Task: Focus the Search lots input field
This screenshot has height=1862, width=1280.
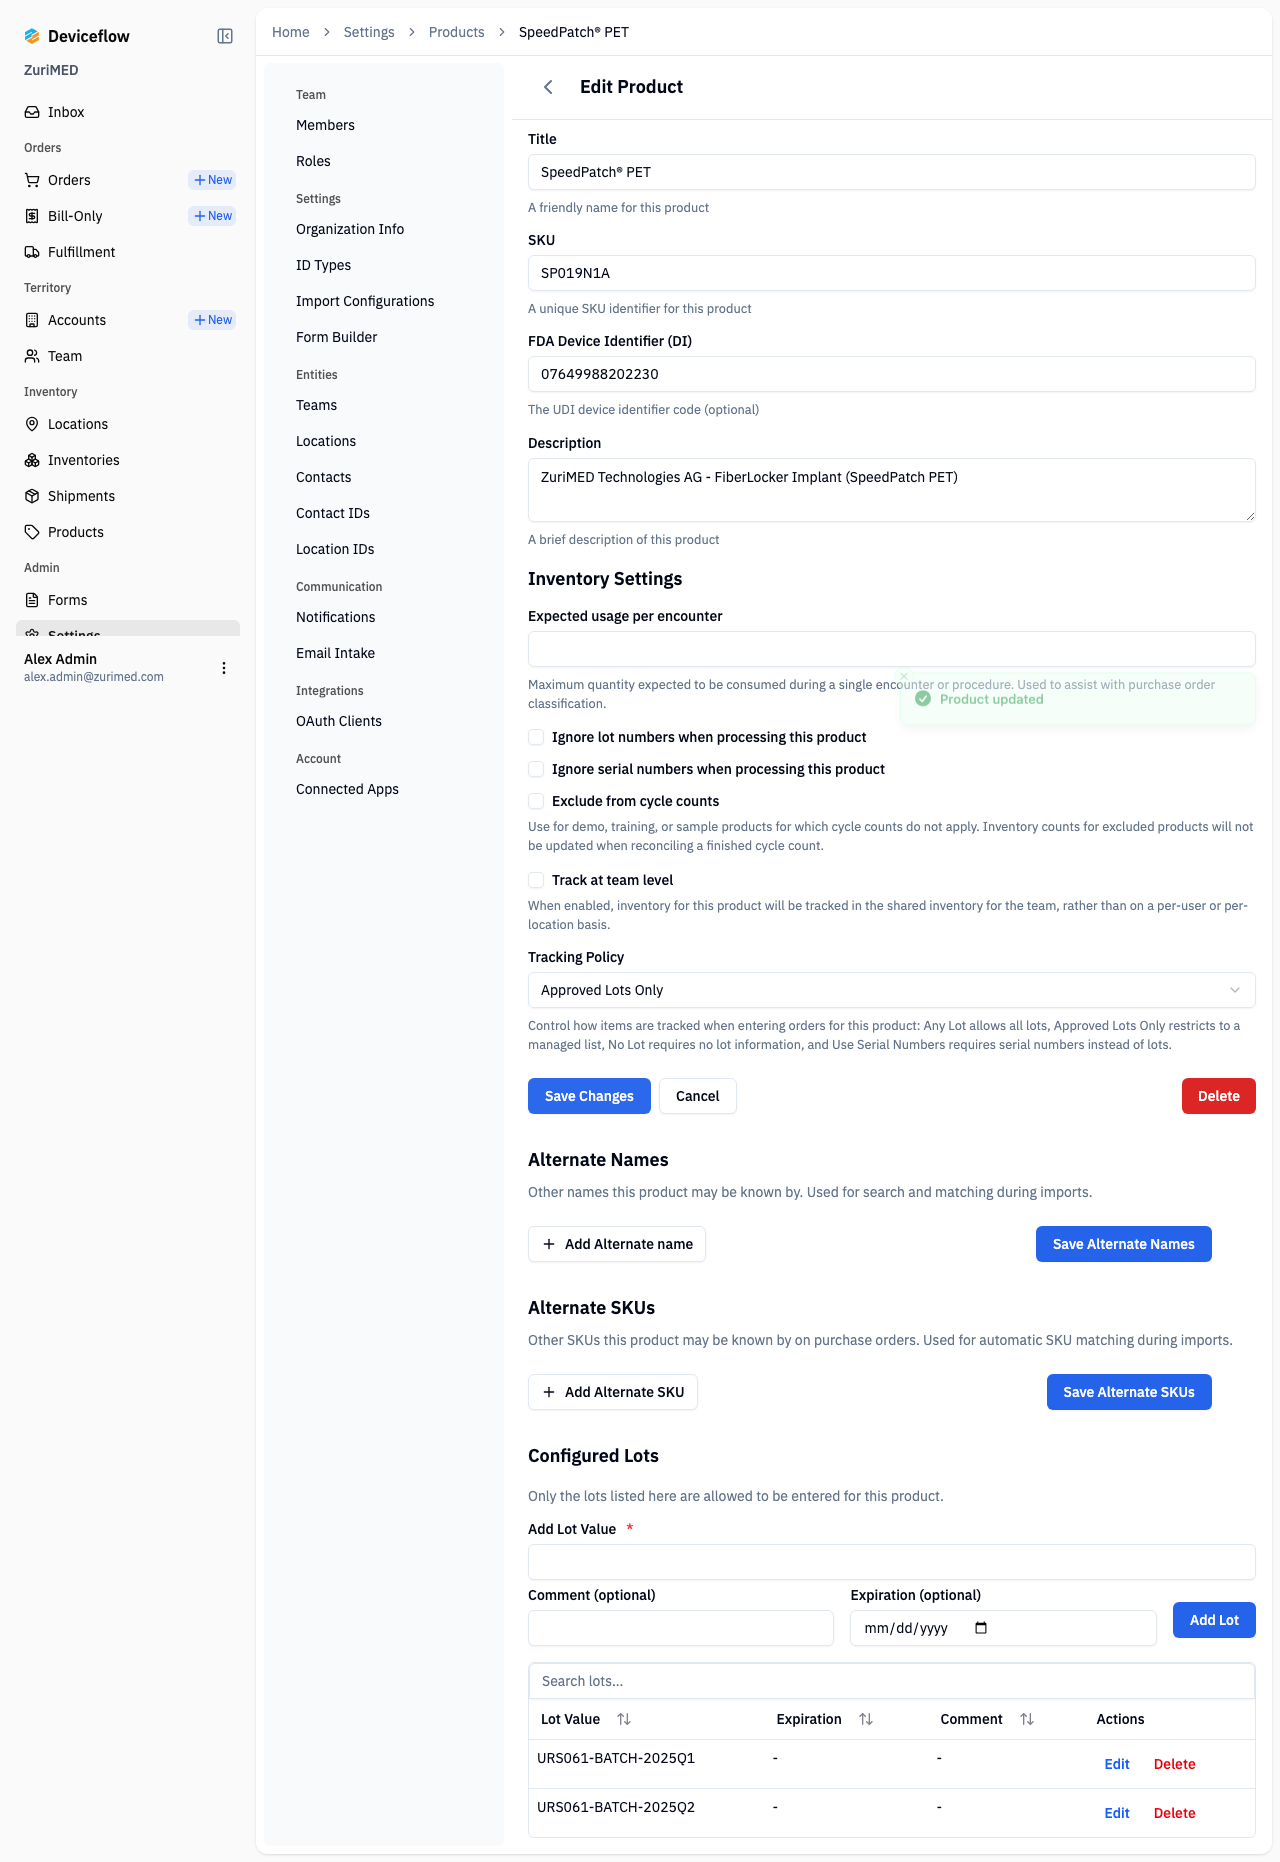Action: [x=892, y=1681]
